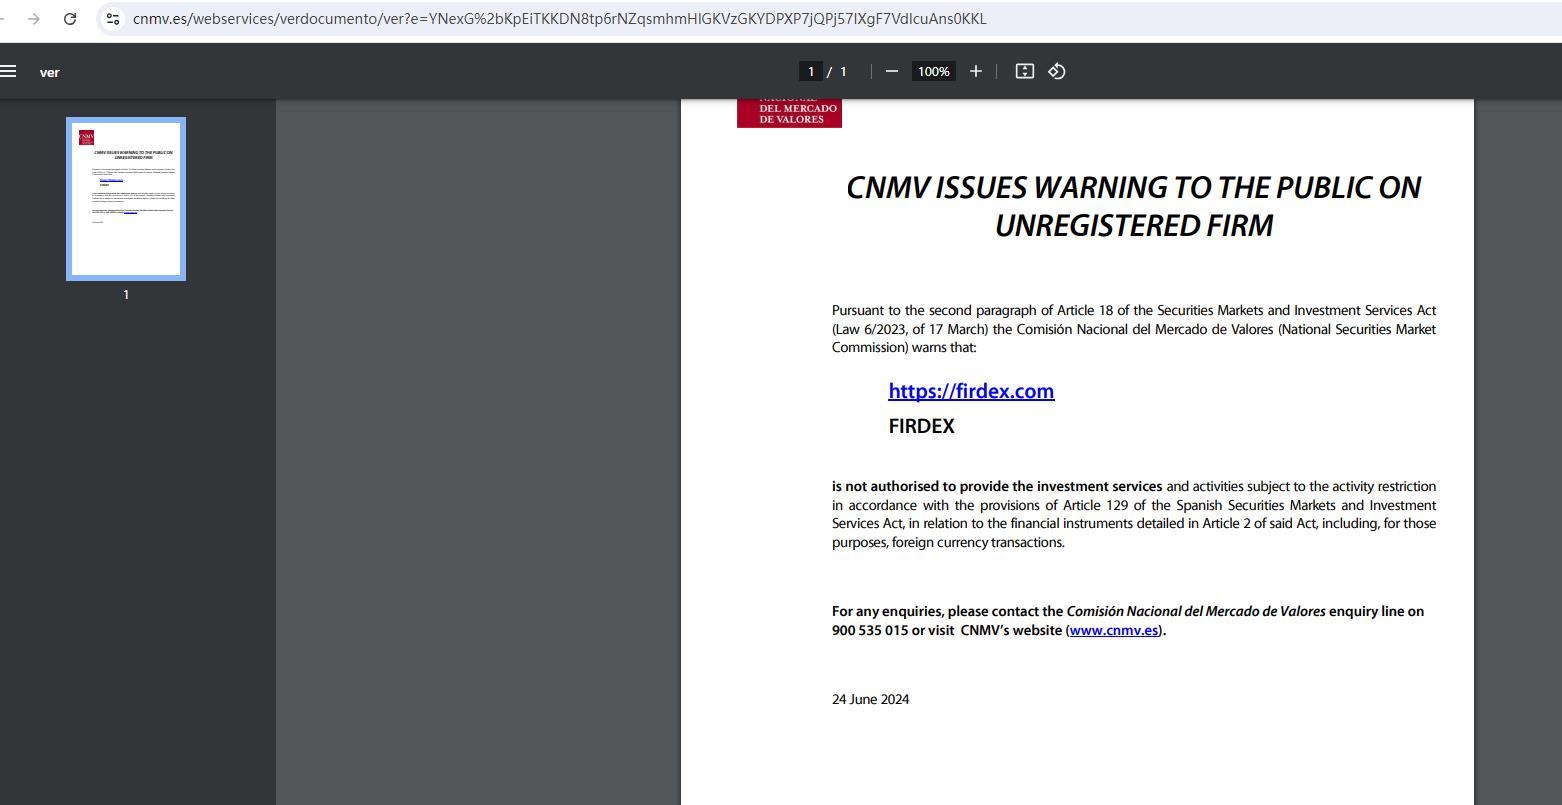
Task: Select page 1 thumbnail in sidebar
Action: click(126, 199)
